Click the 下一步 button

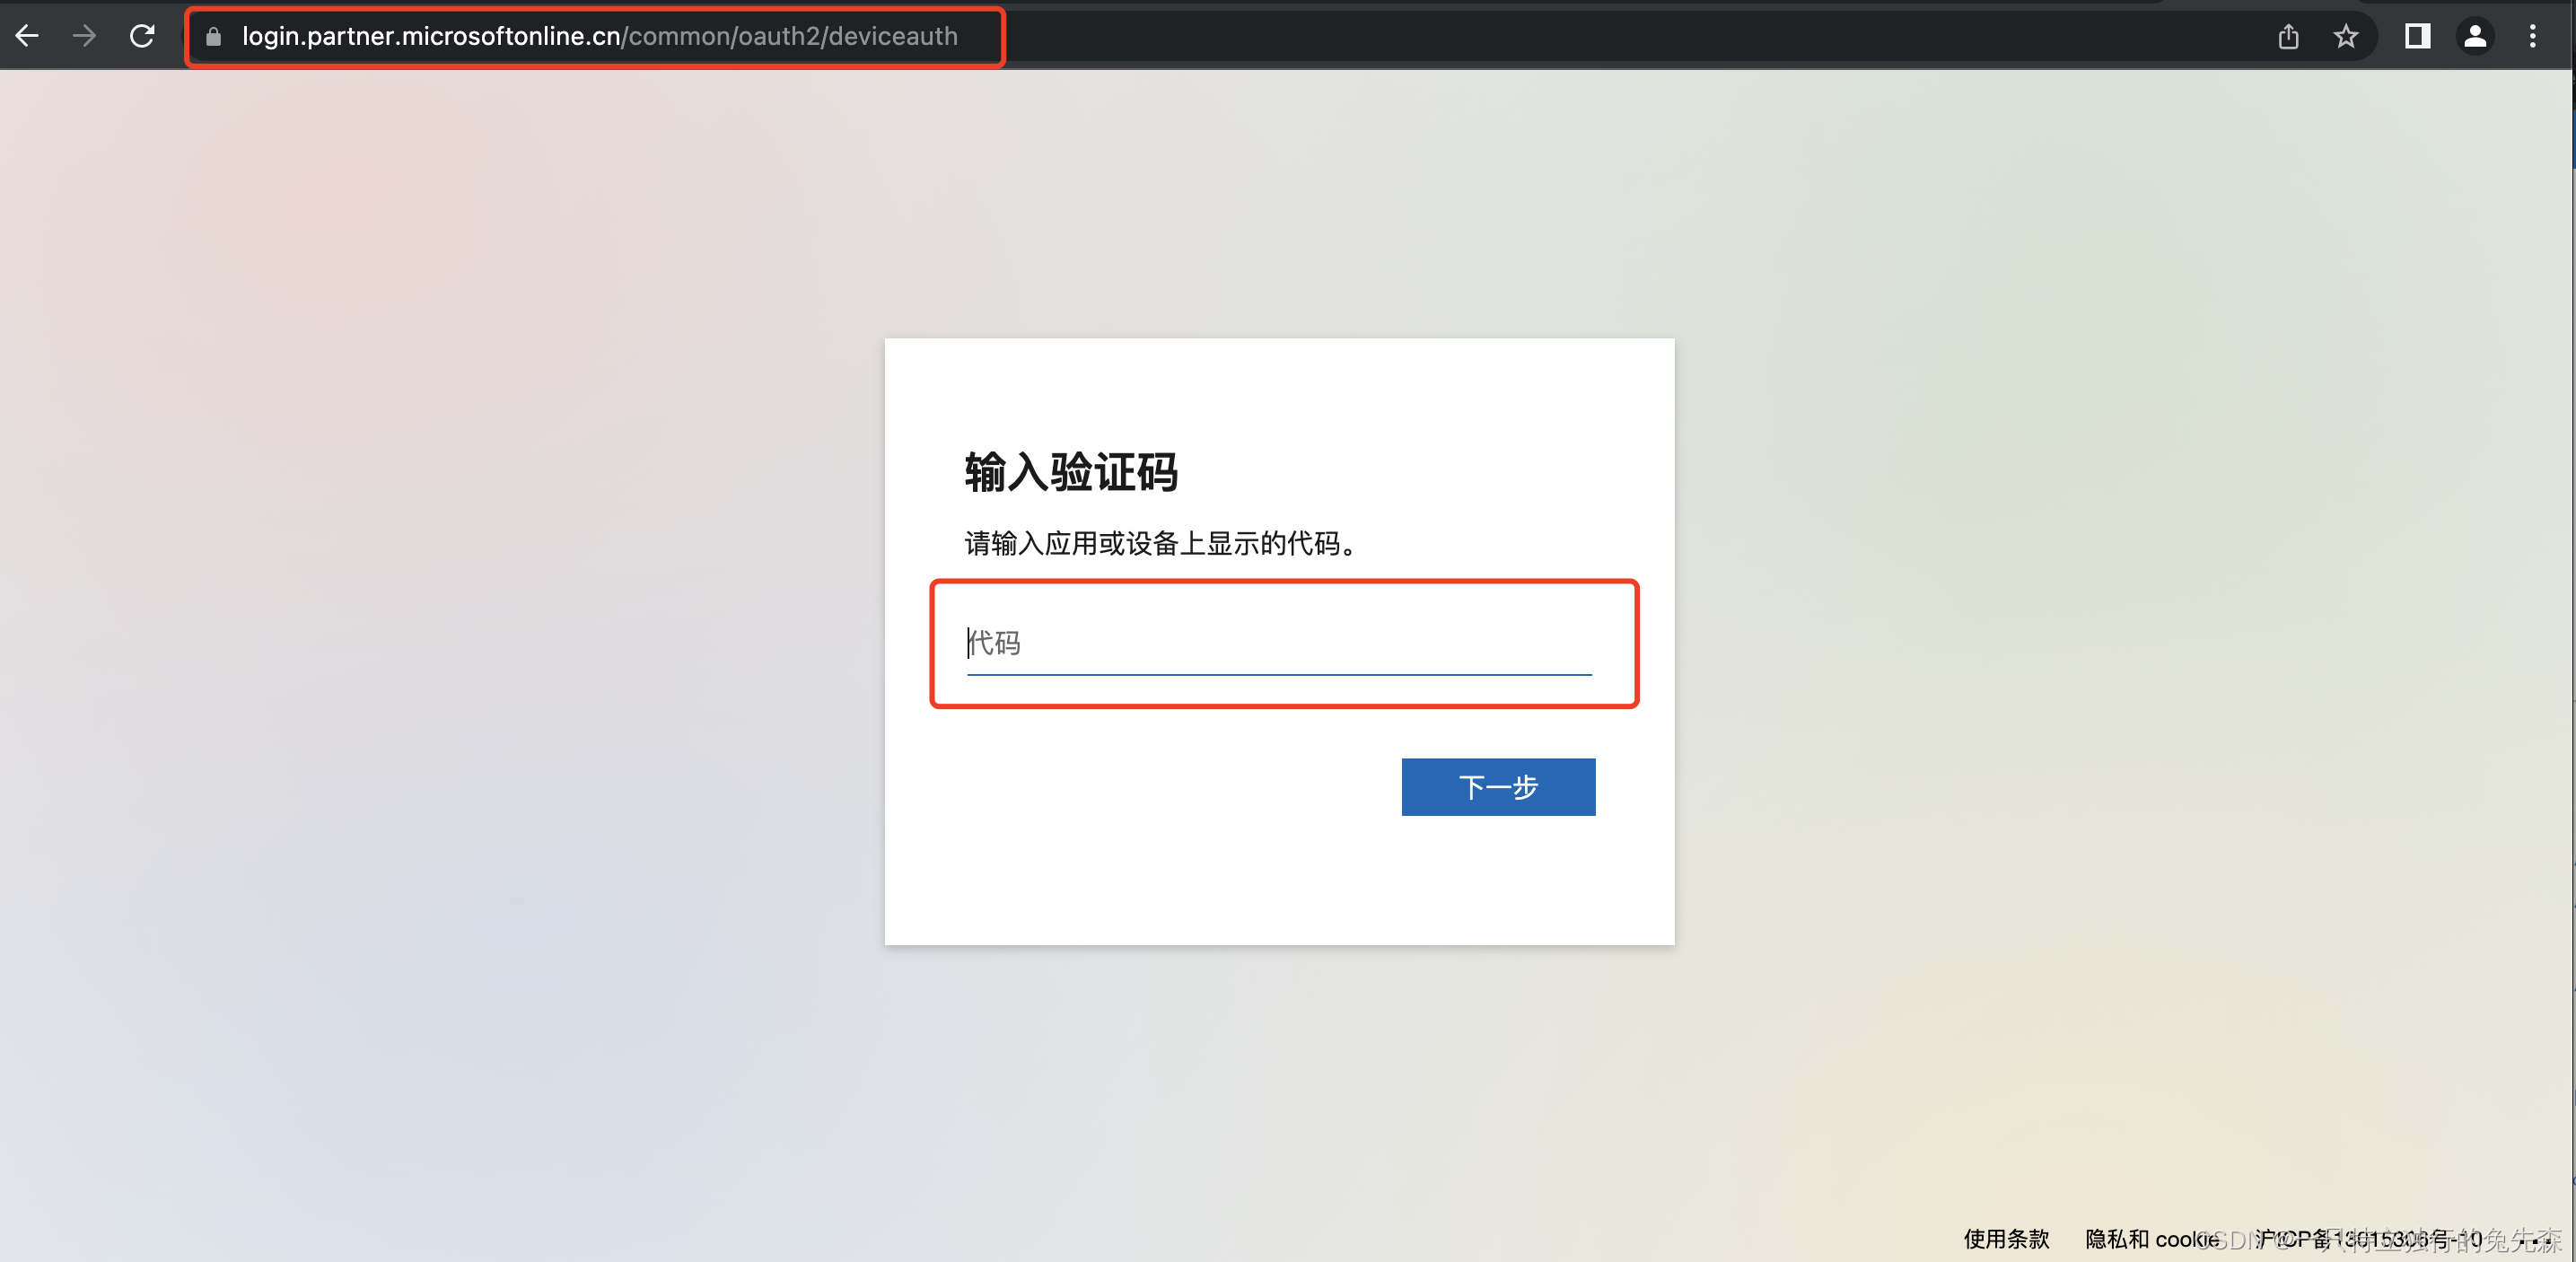click(1498, 787)
